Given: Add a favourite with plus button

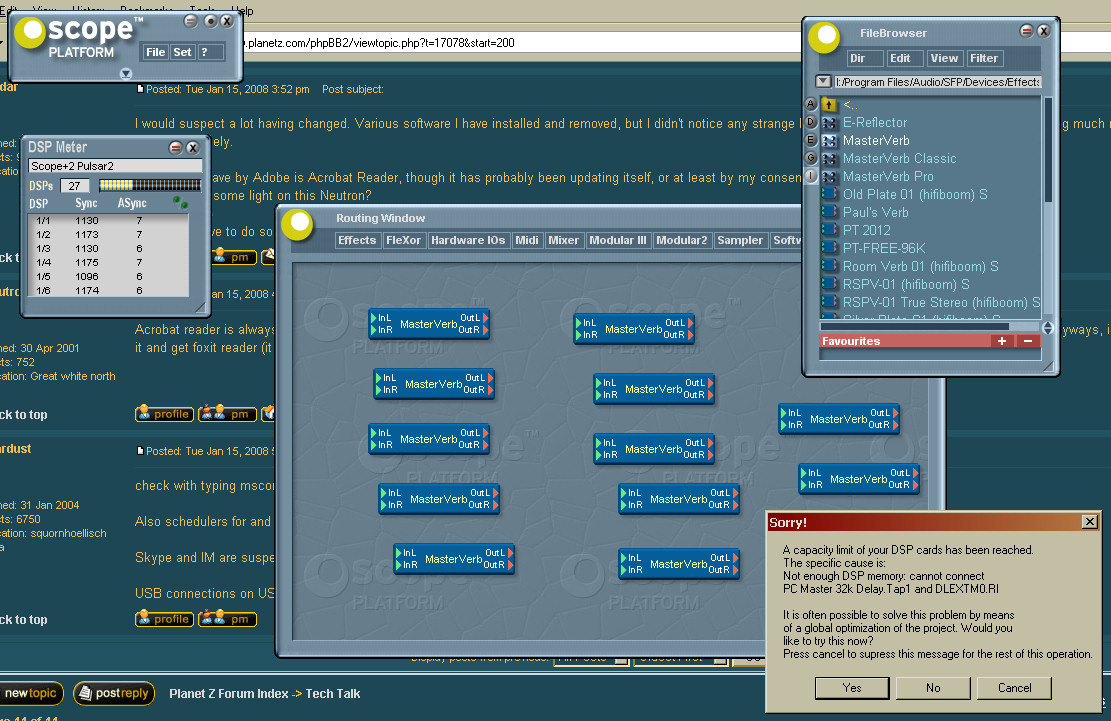Looking at the screenshot, I should tap(1002, 341).
